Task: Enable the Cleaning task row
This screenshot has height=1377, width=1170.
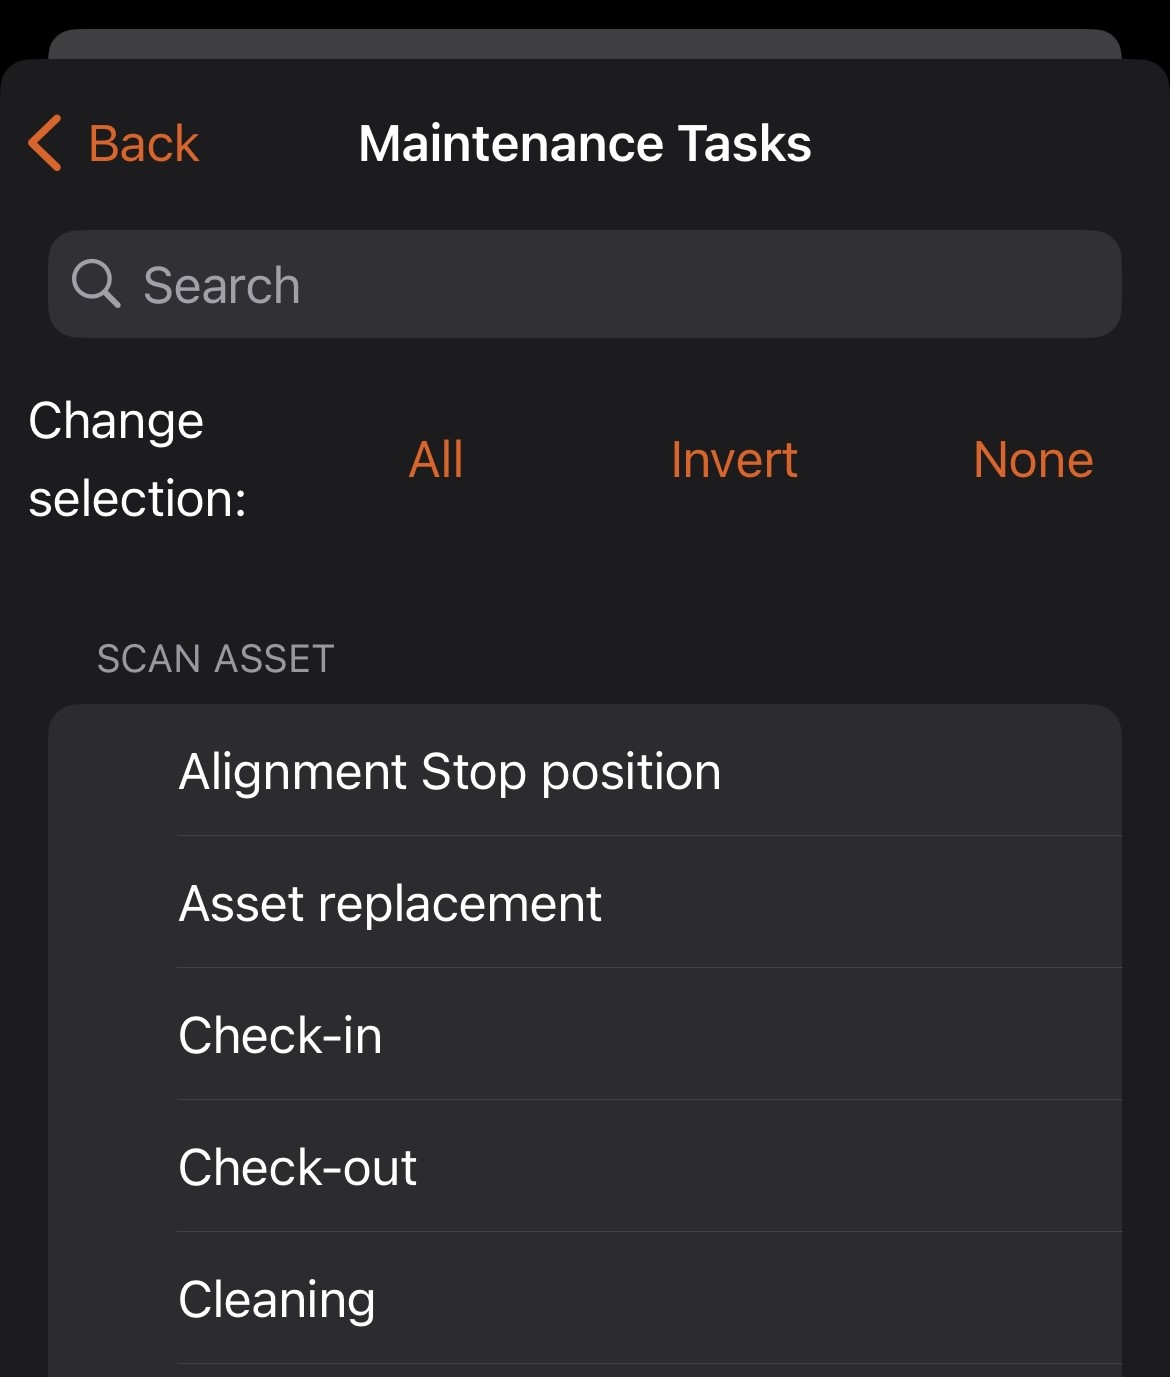Action: [x=277, y=1299]
